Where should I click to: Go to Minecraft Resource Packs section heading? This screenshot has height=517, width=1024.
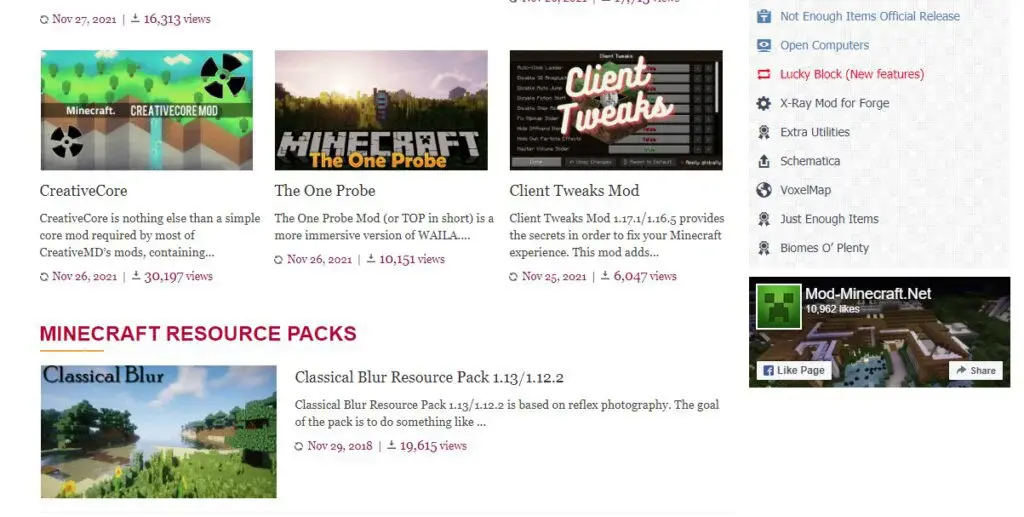[198, 334]
